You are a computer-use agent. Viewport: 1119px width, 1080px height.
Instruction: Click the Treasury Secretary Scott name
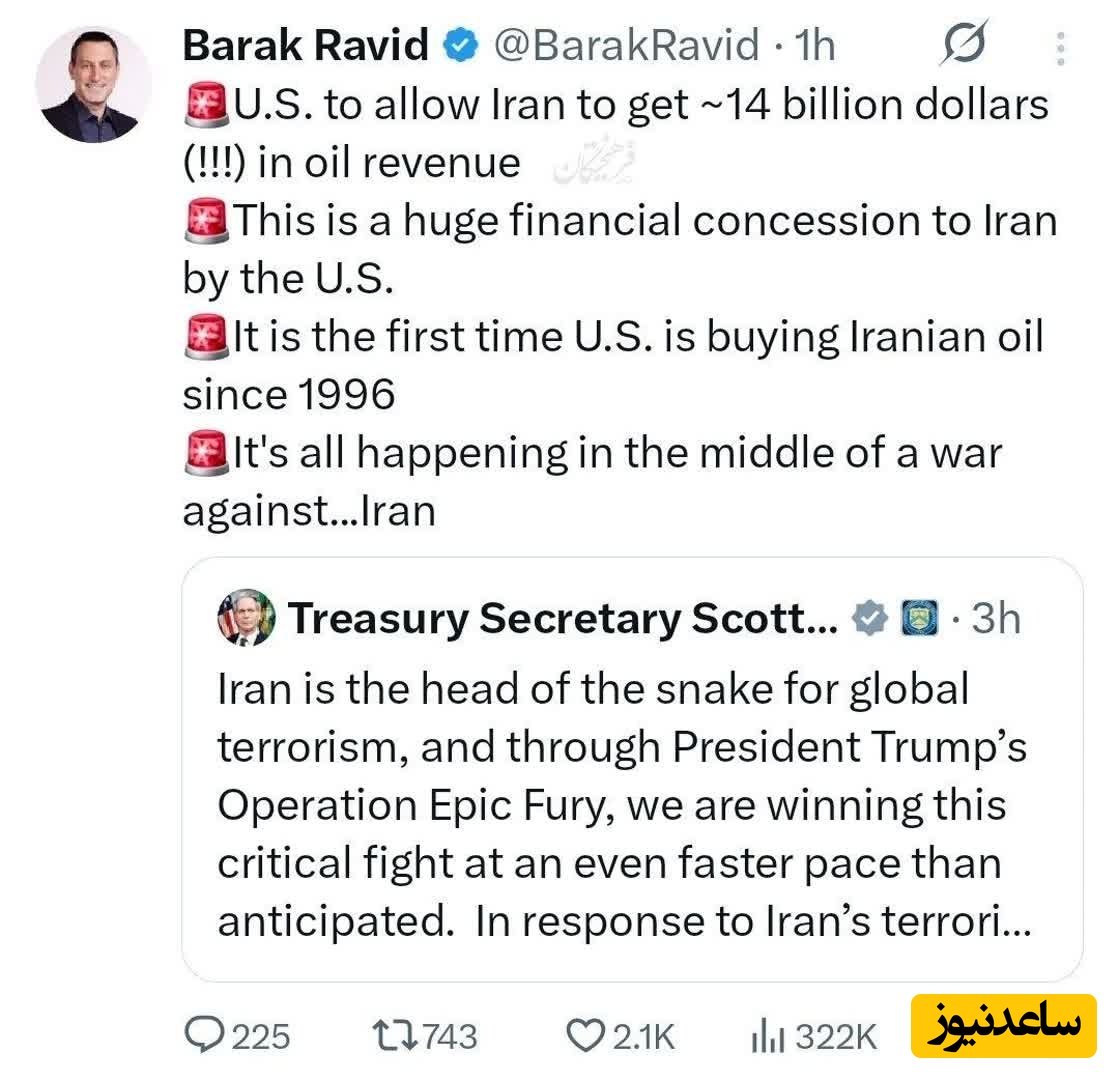pyautogui.click(x=563, y=619)
